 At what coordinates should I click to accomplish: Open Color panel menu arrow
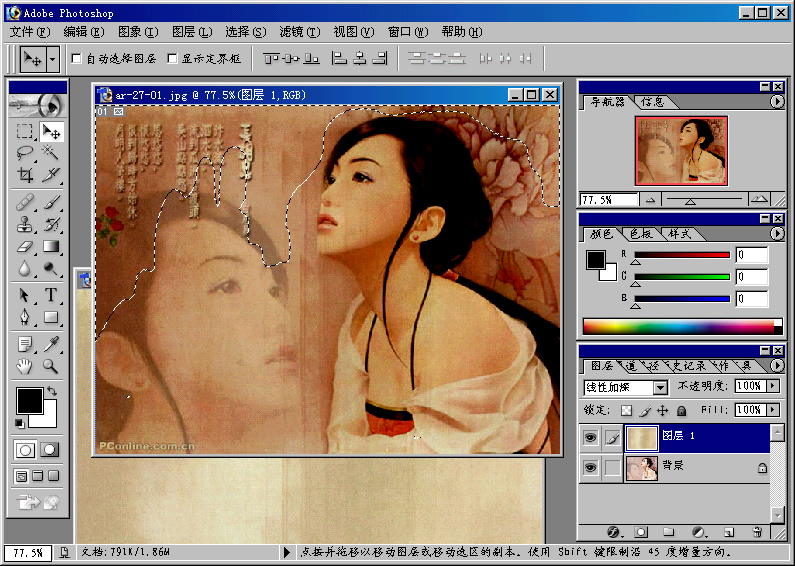[x=777, y=233]
